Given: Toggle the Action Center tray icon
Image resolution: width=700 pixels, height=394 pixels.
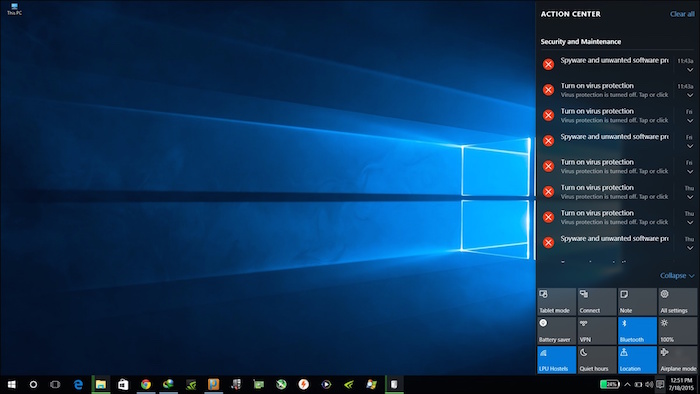Looking at the screenshot, I should coord(660,384).
